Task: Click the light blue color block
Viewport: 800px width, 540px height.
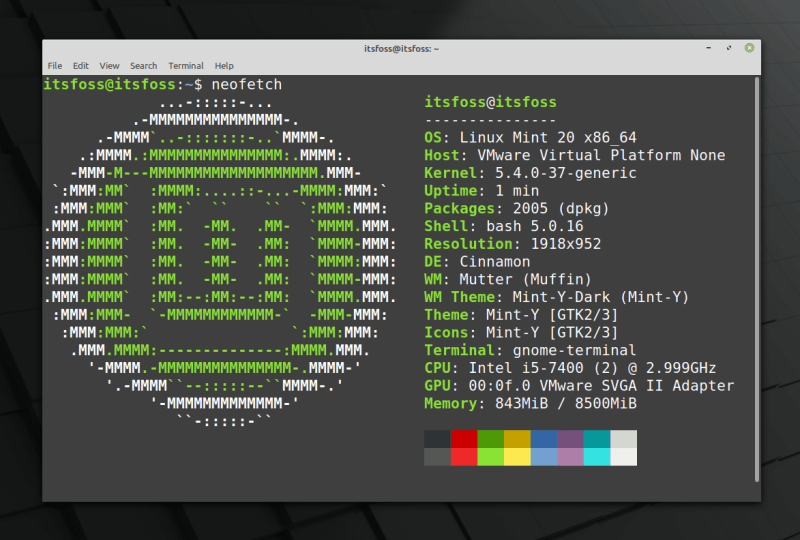Action: point(544,457)
